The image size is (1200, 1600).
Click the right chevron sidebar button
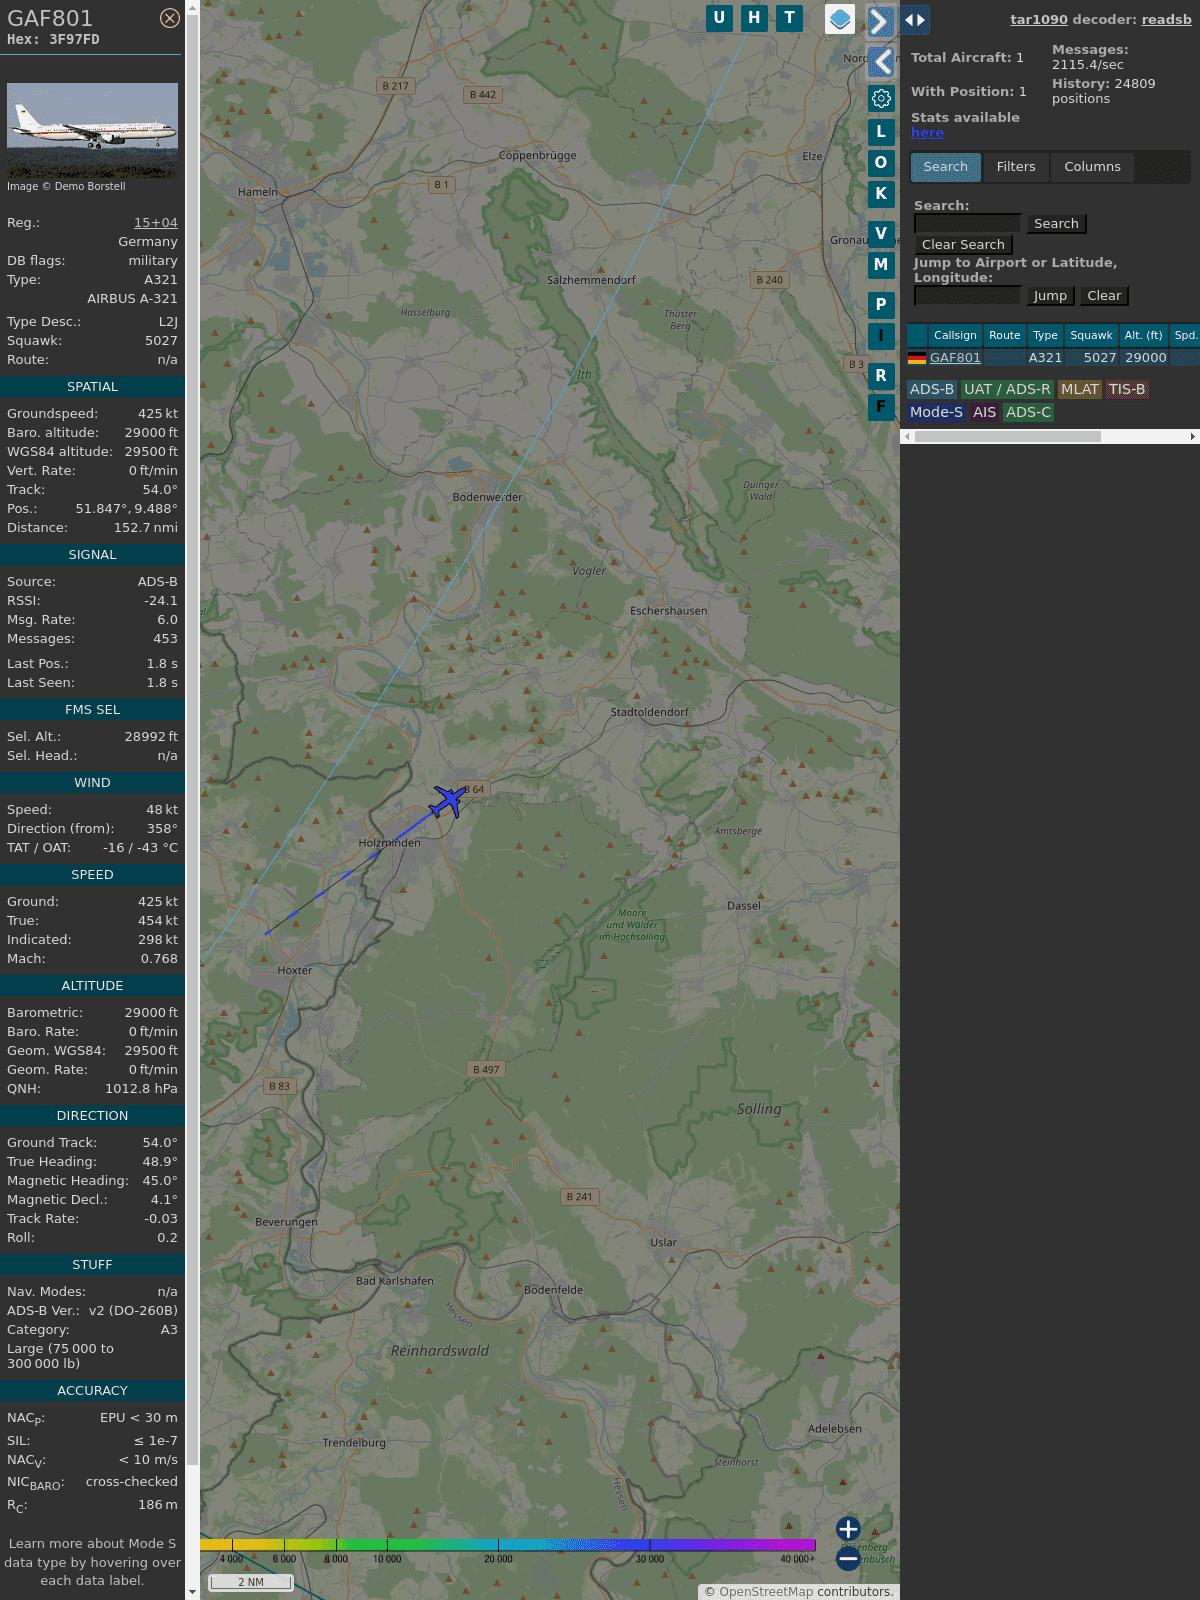(880, 22)
